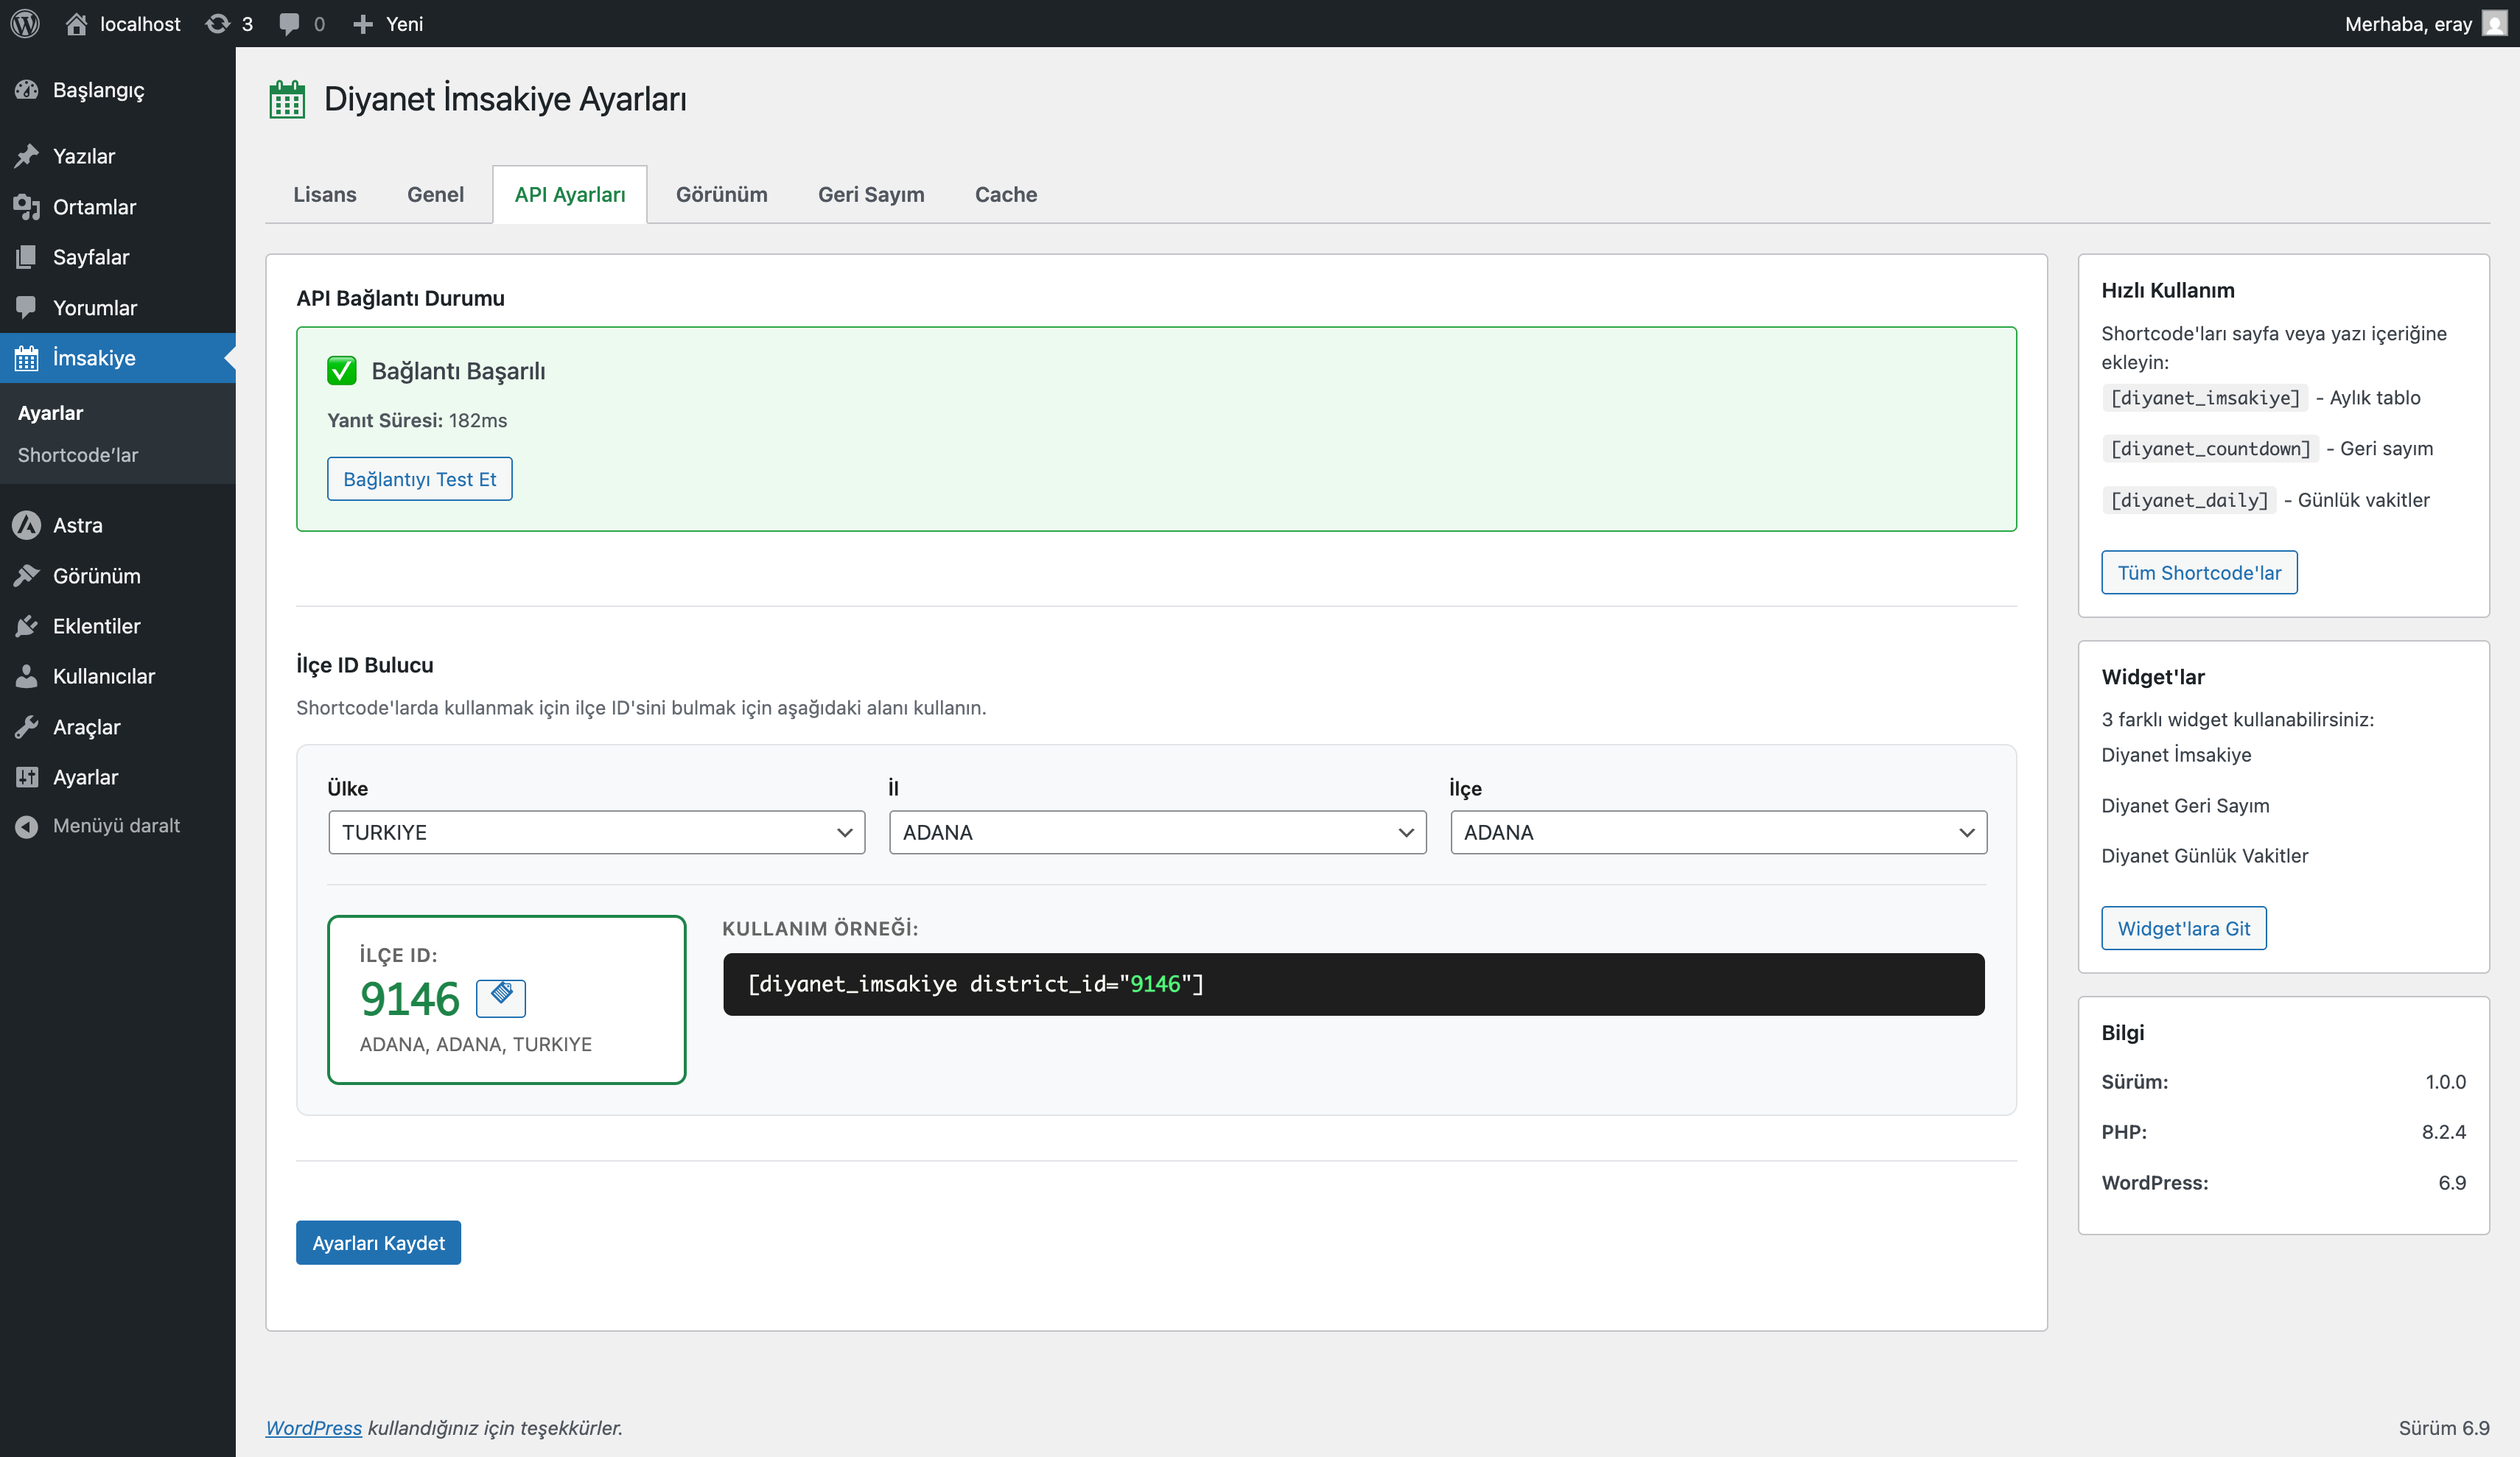Viewport: 2520px width, 1457px height.
Task: Open the updates icon showing 3
Action: coord(217,23)
